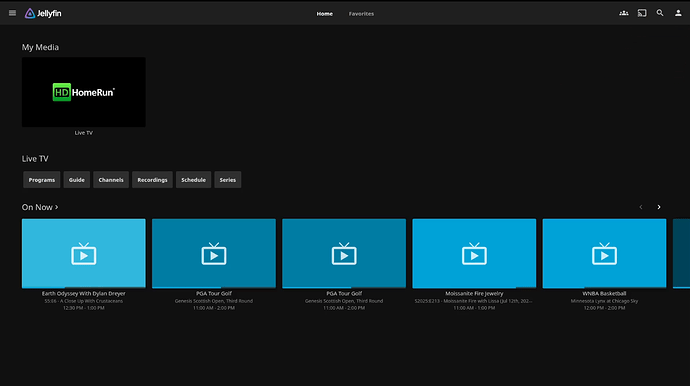This screenshot has width=690, height=386.
Task: Select the Home tab
Action: coord(325,14)
